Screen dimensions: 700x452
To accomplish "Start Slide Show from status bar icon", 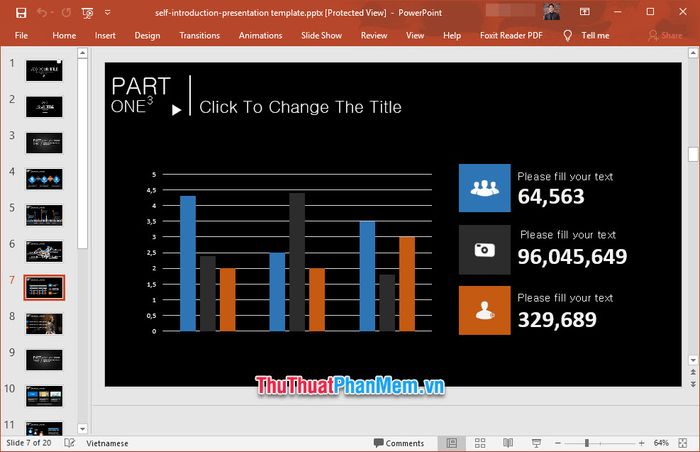I will [536, 443].
